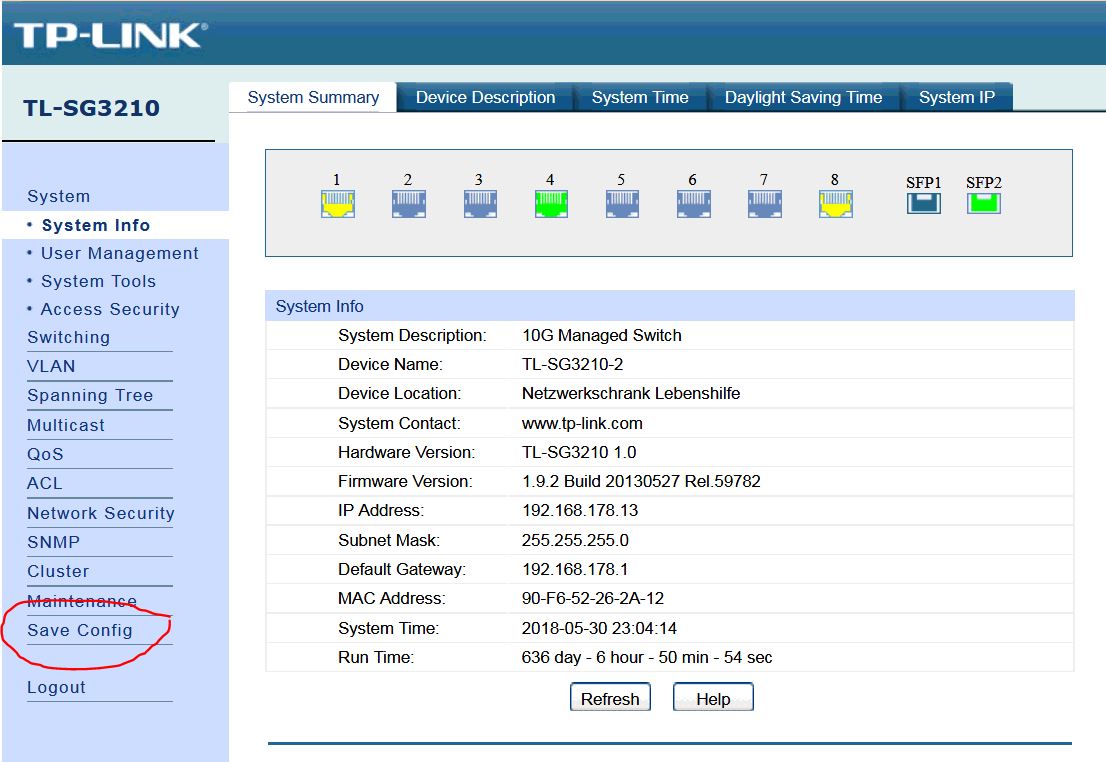The image size is (1106, 762).
Task: Expand the VLAN menu
Action: (51, 366)
